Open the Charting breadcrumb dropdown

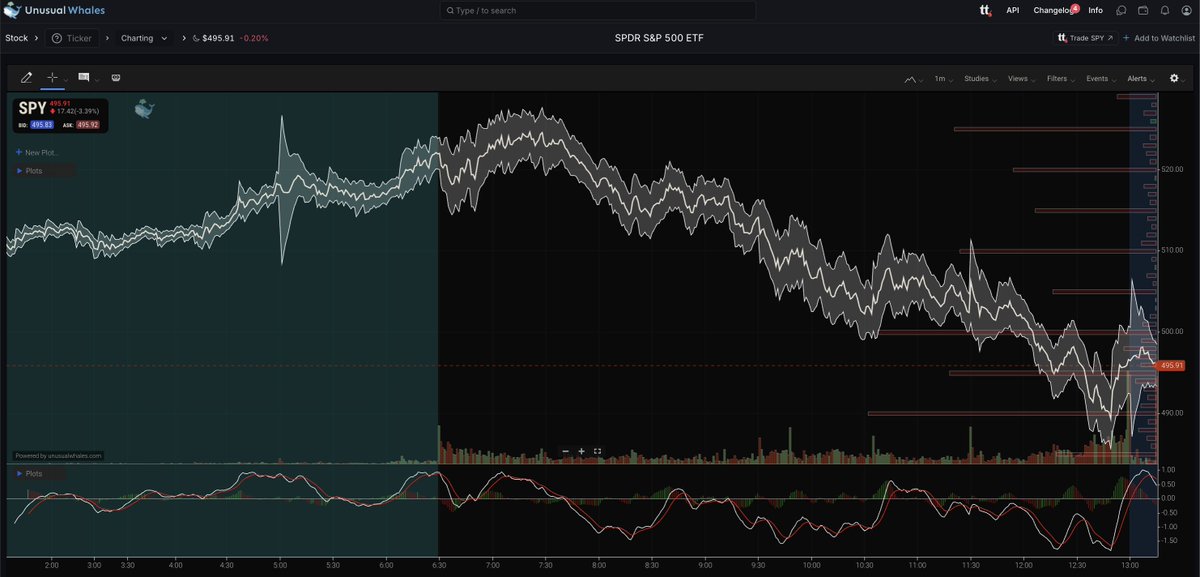click(143, 38)
